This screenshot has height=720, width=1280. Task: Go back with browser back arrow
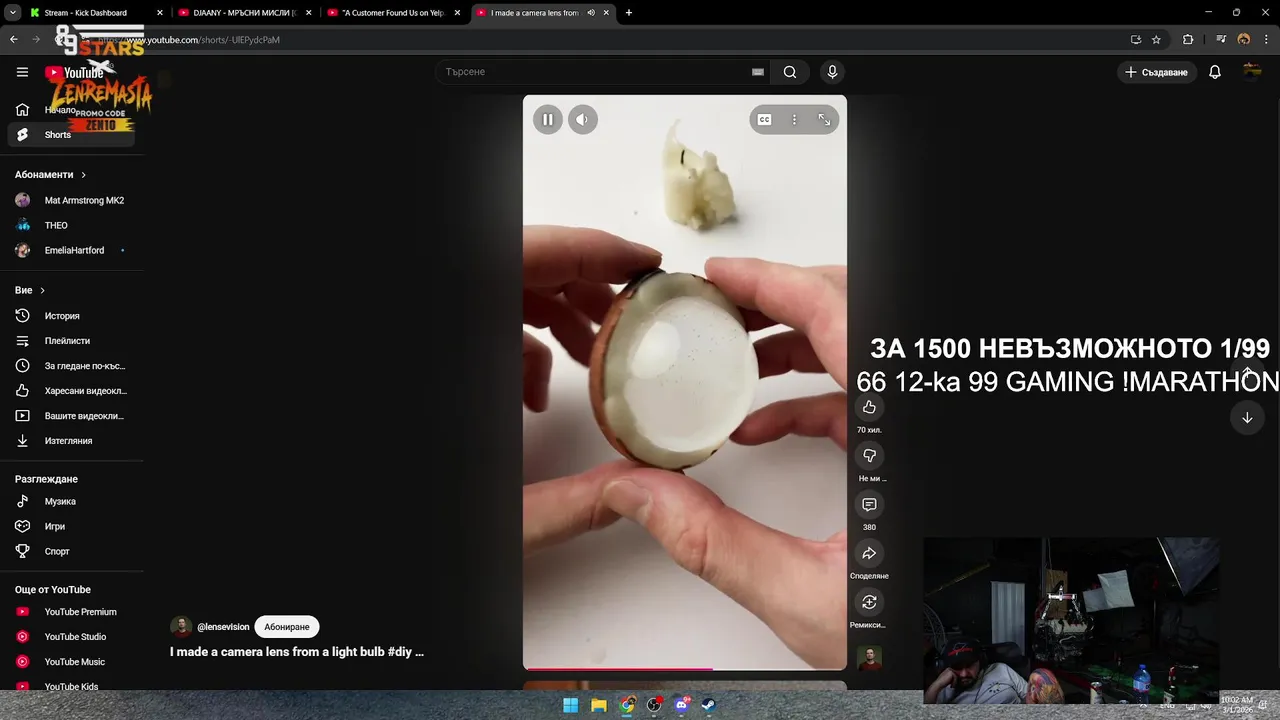[x=13, y=40]
